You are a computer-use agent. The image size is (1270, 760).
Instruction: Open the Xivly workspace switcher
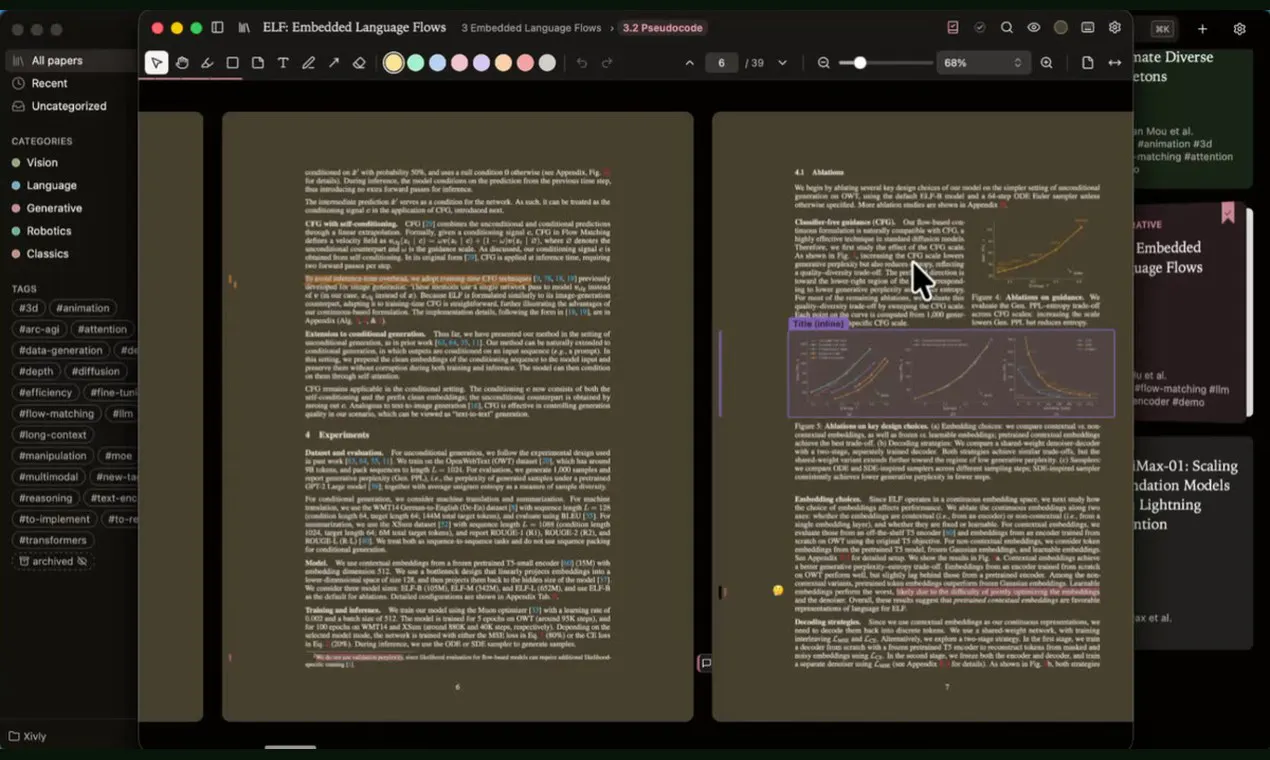click(28, 736)
